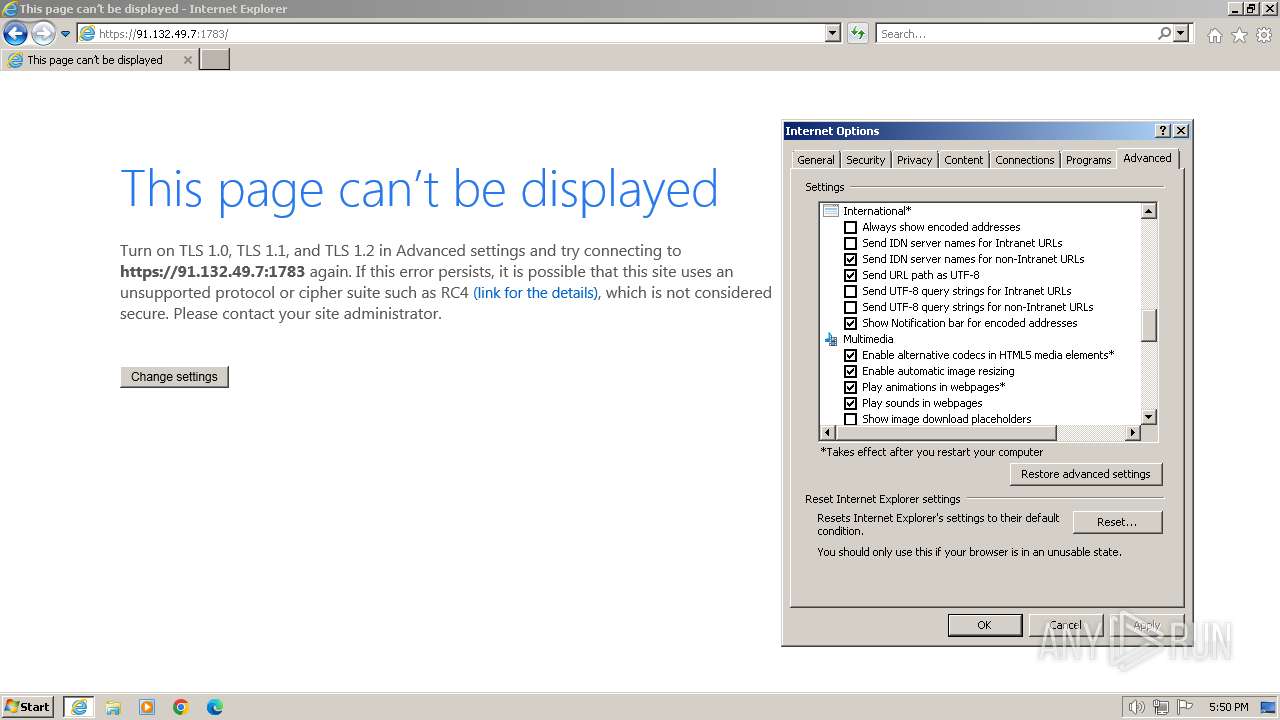Screen dimensions: 1280x720
Task: Switch to the Content tab
Action: click(x=963, y=160)
